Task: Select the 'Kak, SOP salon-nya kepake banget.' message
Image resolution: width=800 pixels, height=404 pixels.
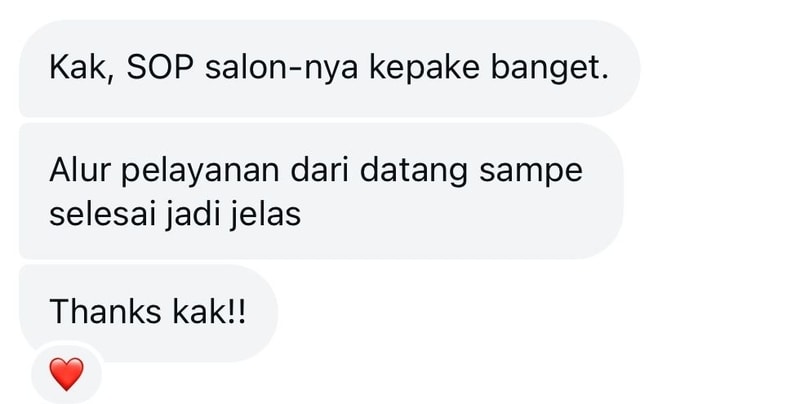Action: tap(330, 68)
